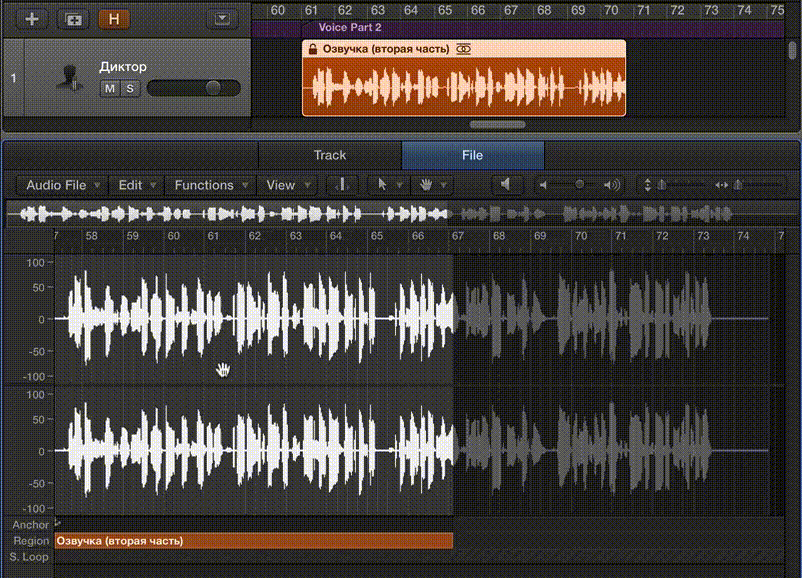802x578 pixels.
Task: Toggle the Catch playhead button
Action: [342, 185]
